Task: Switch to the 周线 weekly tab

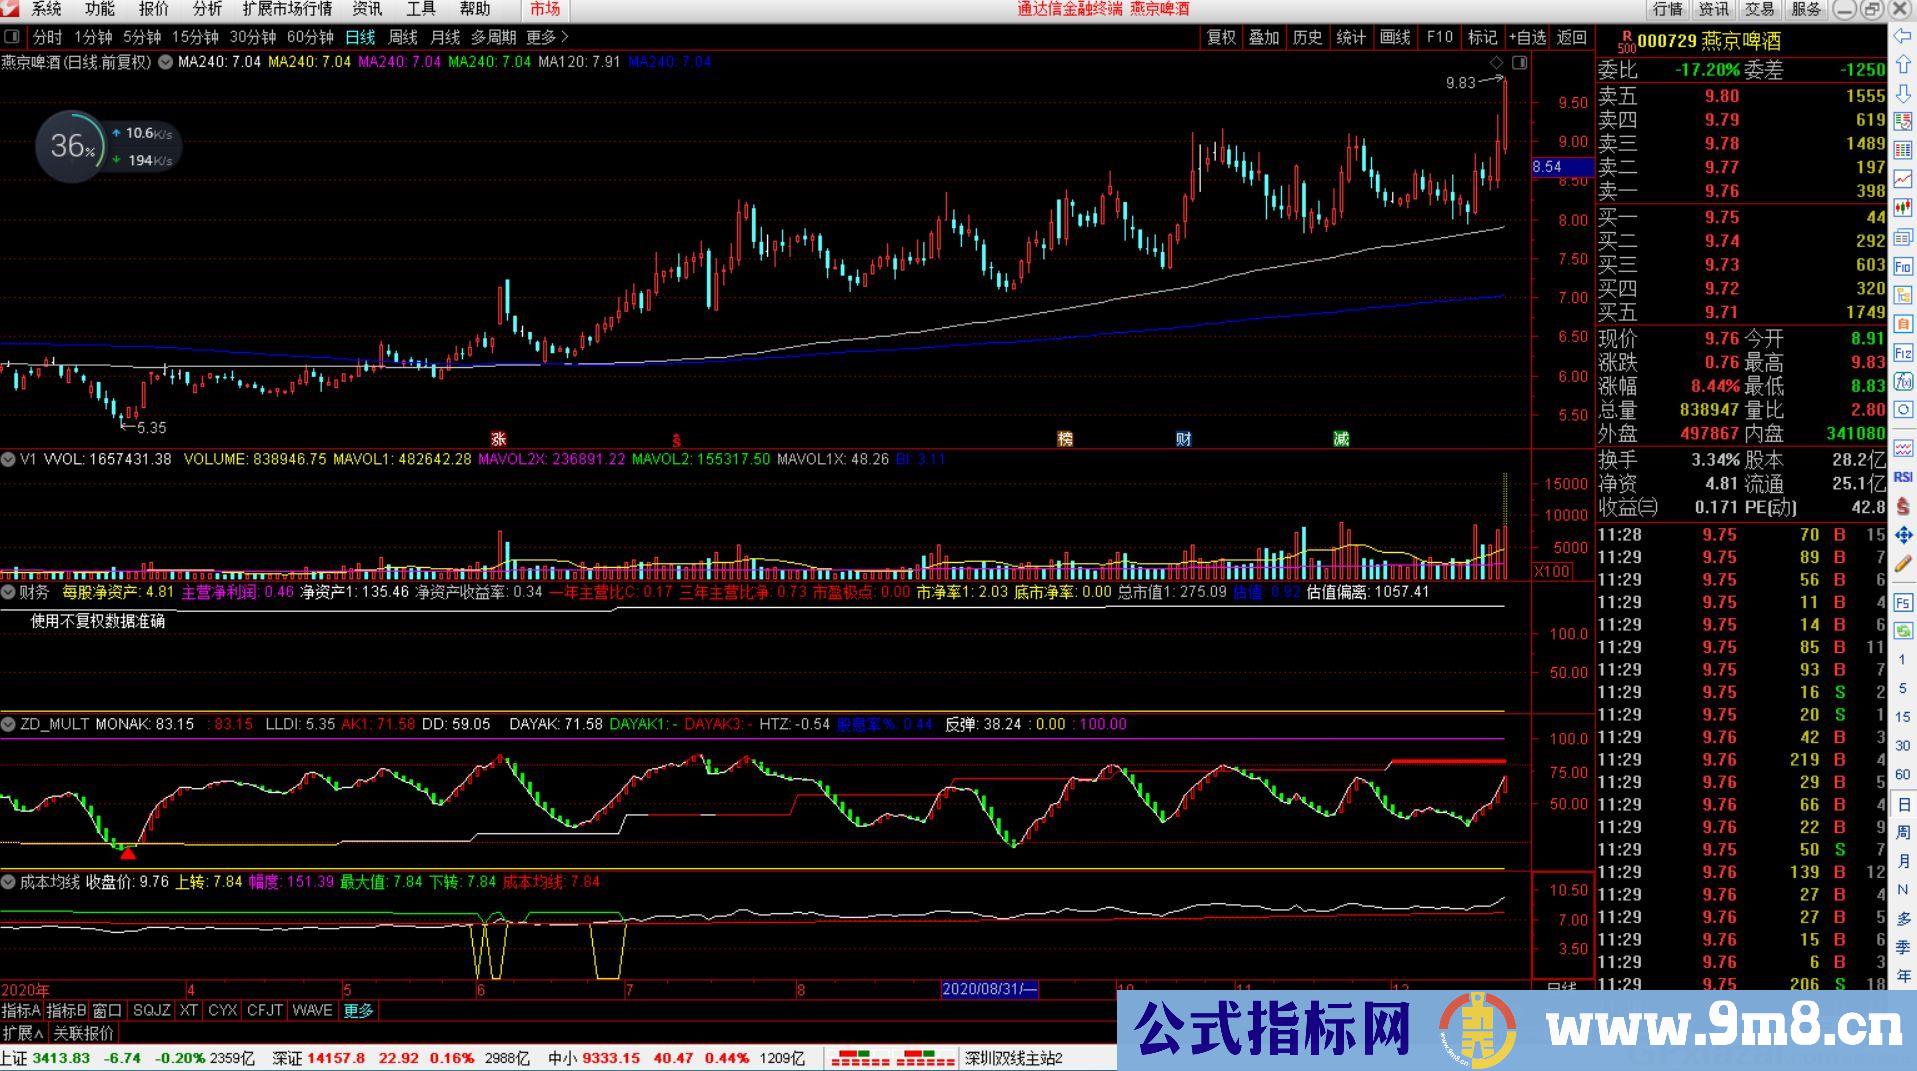Action: pyautogui.click(x=402, y=37)
